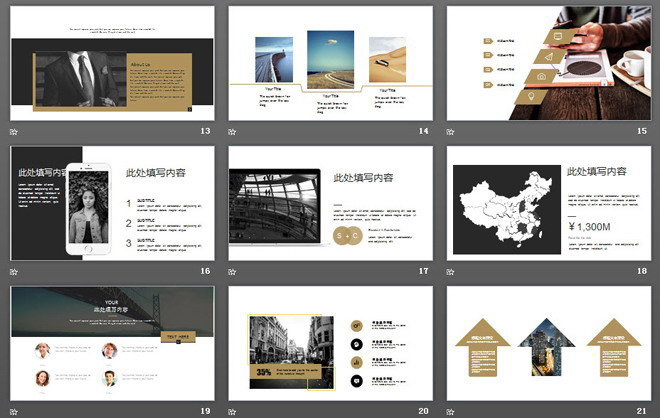Click the animation star icon under slide 14
Image resolution: width=660 pixels, height=418 pixels.
click(x=232, y=131)
